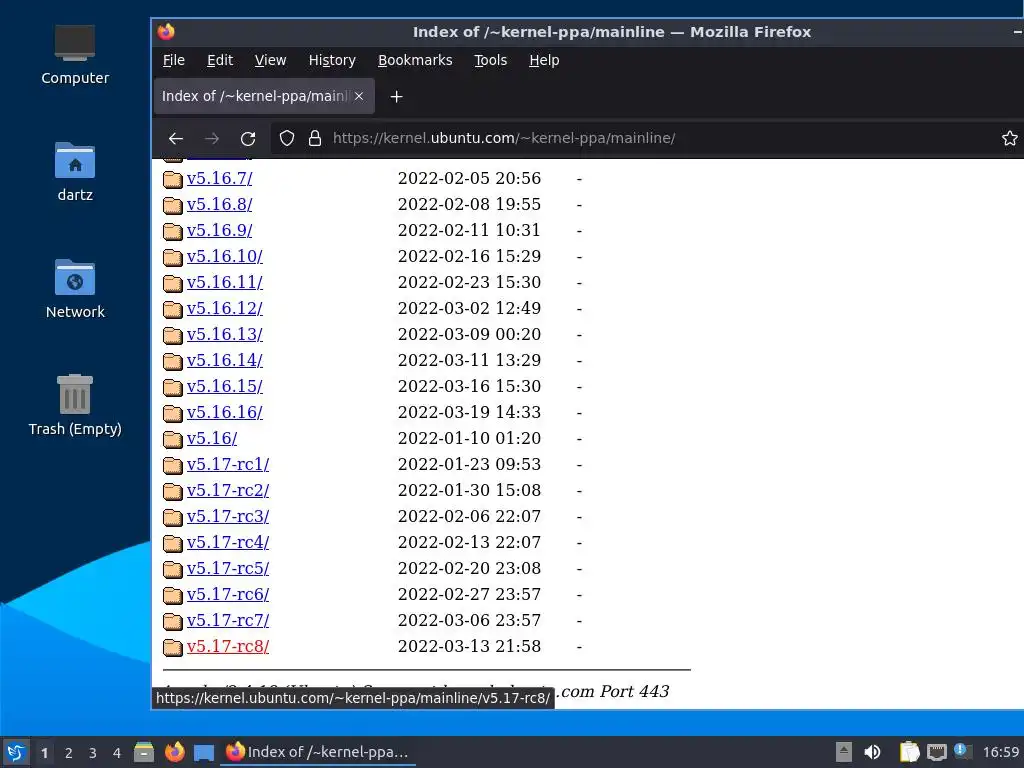Image resolution: width=1024 pixels, height=768 pixels.
Task: Open the v5.16.15/ directory link
Action: (225, 387)
